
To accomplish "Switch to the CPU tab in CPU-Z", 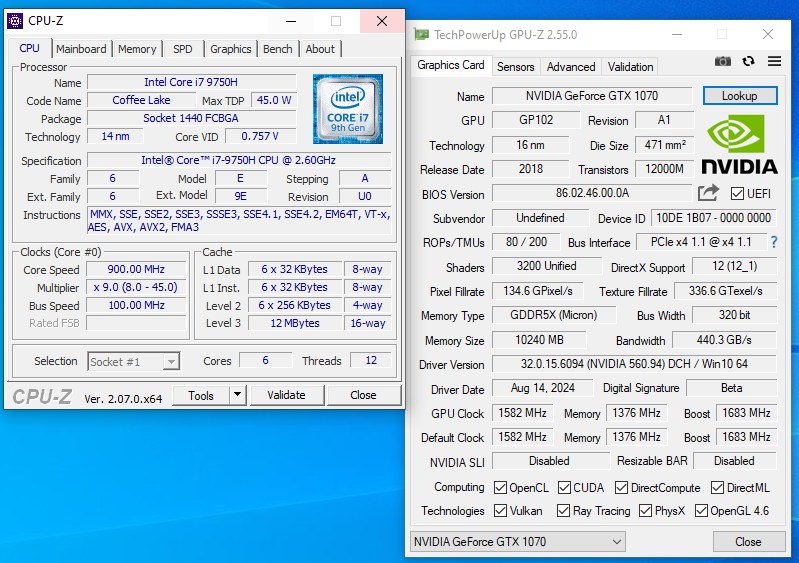I will pos(29,48).
